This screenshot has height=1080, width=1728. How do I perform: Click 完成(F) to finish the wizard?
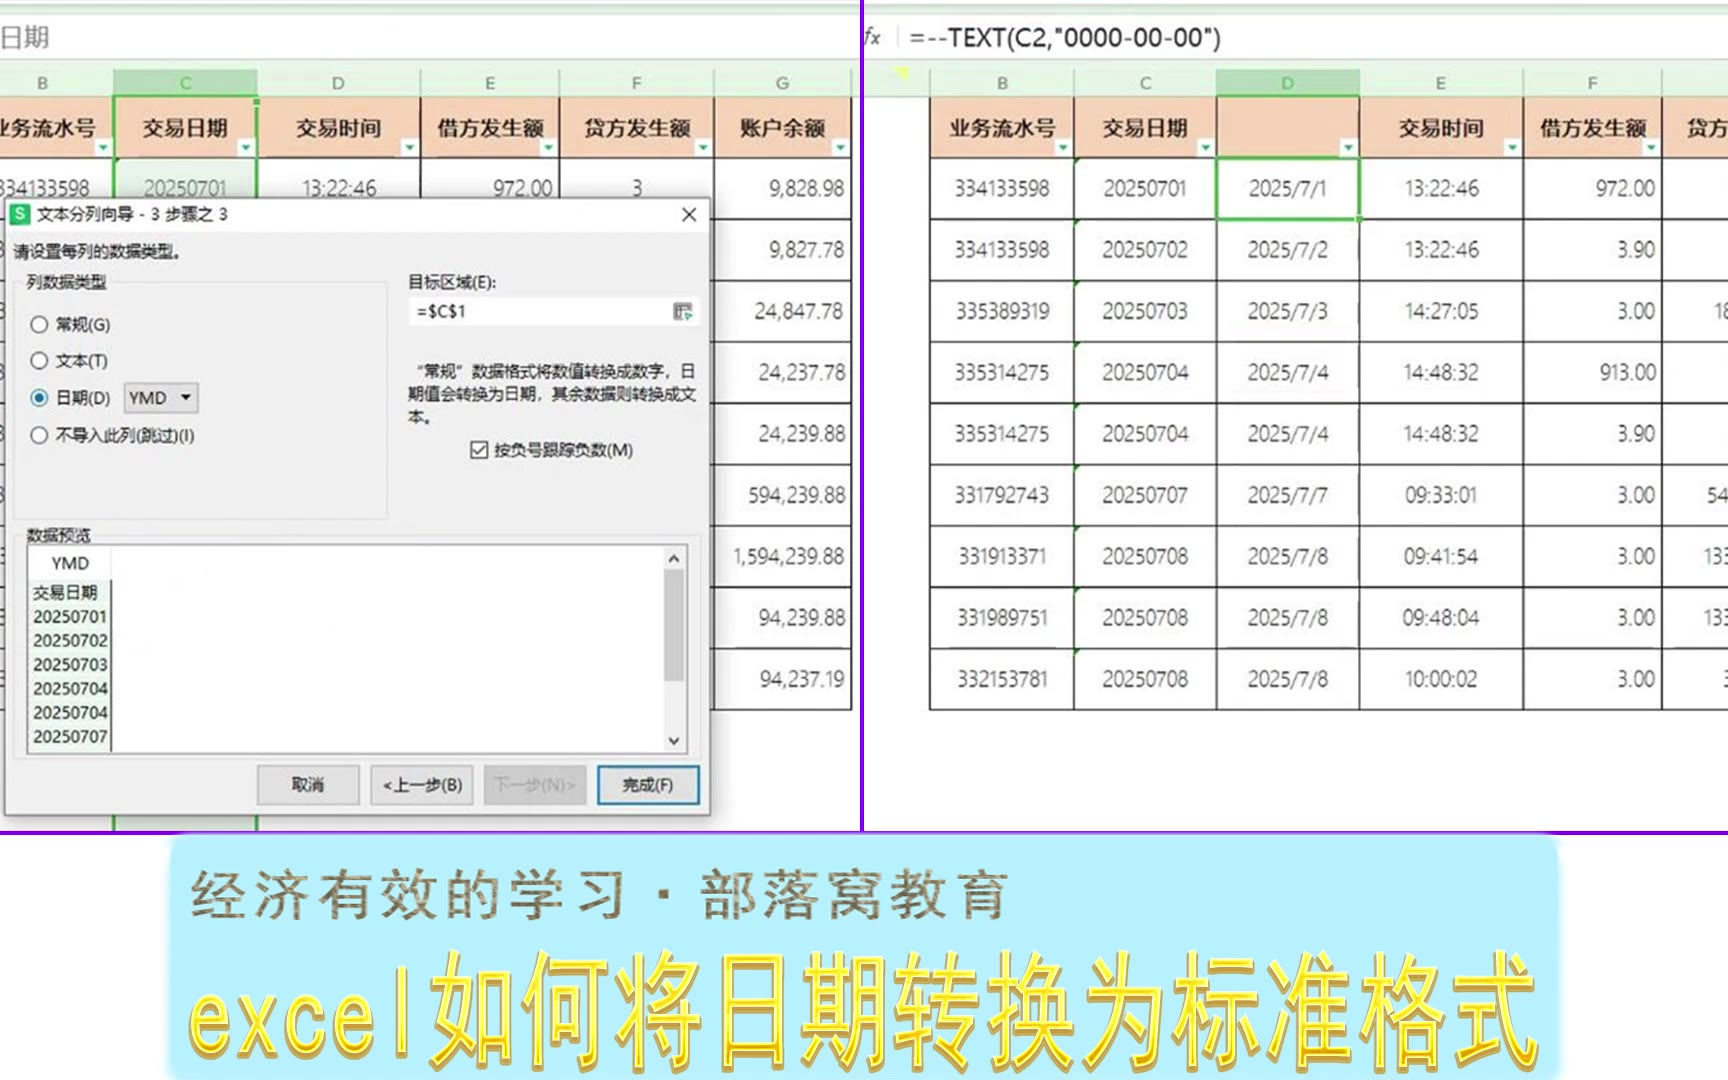pos(648,785)
